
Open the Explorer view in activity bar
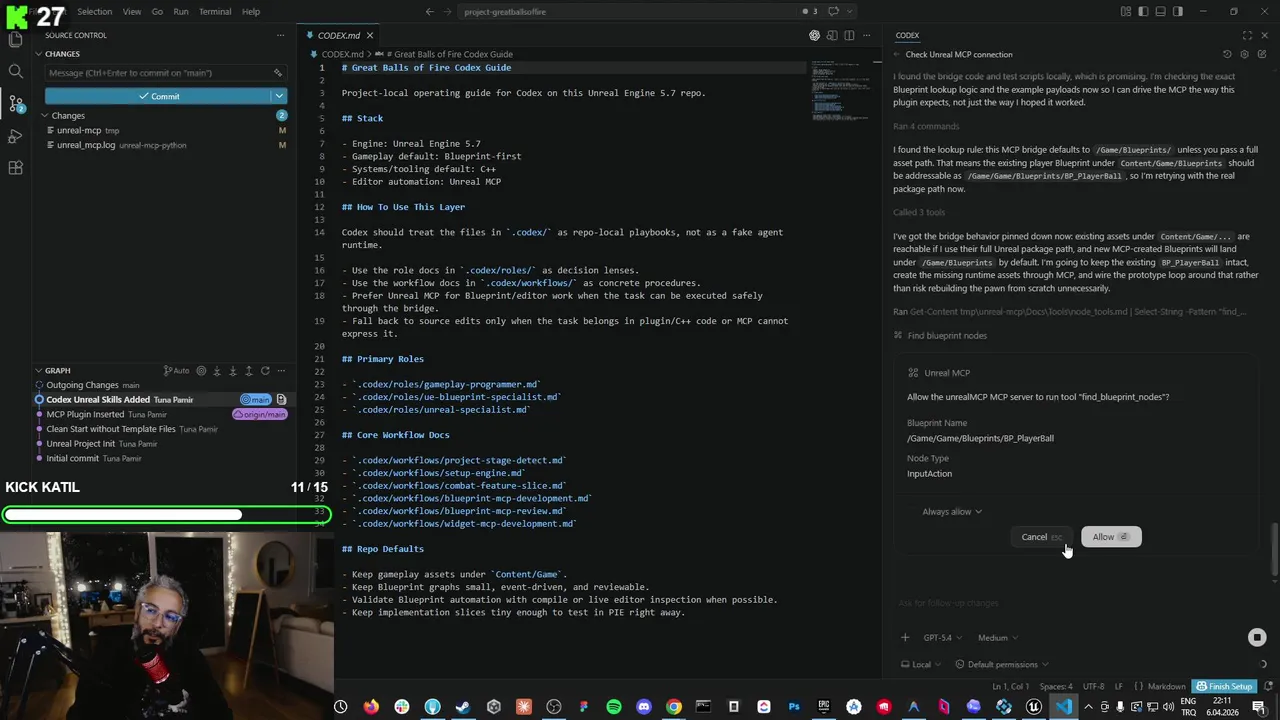(15, 40)
